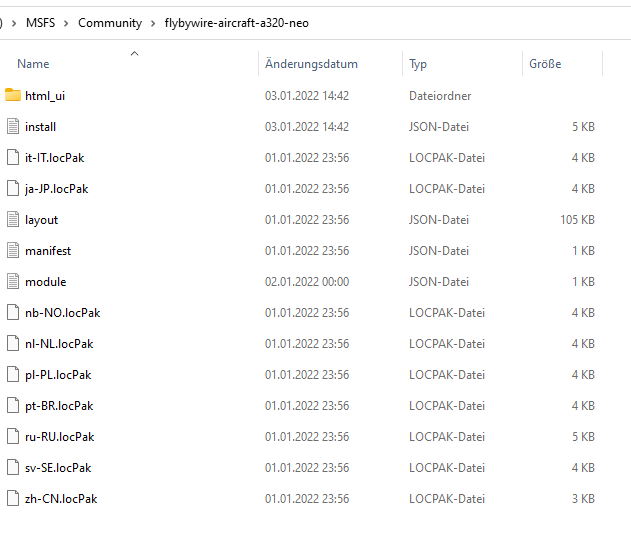Viewport: 631px width, 544px height.
Task: Select the install JSON file icon
Action: coord(13,126)
